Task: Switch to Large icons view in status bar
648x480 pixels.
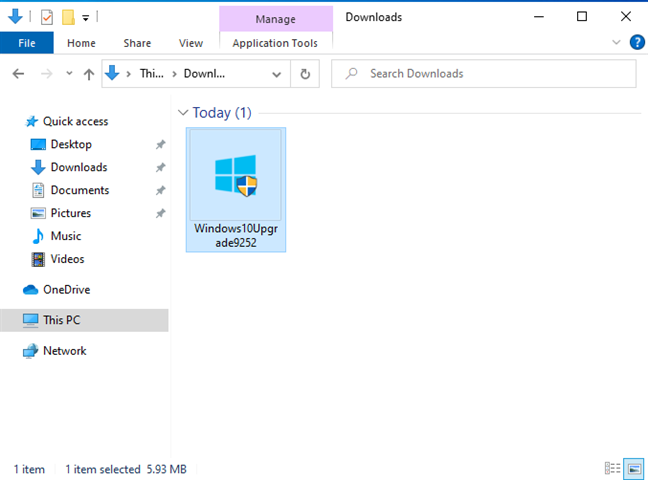Action: pyautogui.click(x=634, y=468)
